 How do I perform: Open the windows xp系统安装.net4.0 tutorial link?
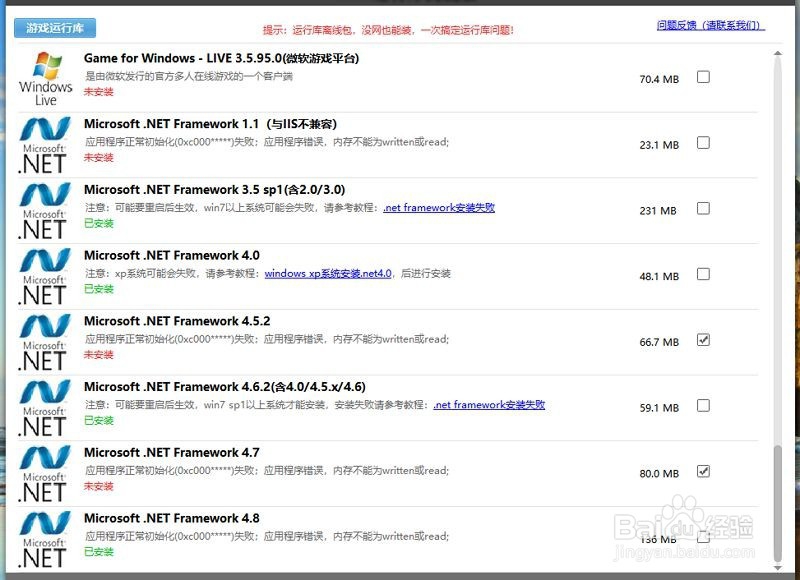(x=328, y=273)
